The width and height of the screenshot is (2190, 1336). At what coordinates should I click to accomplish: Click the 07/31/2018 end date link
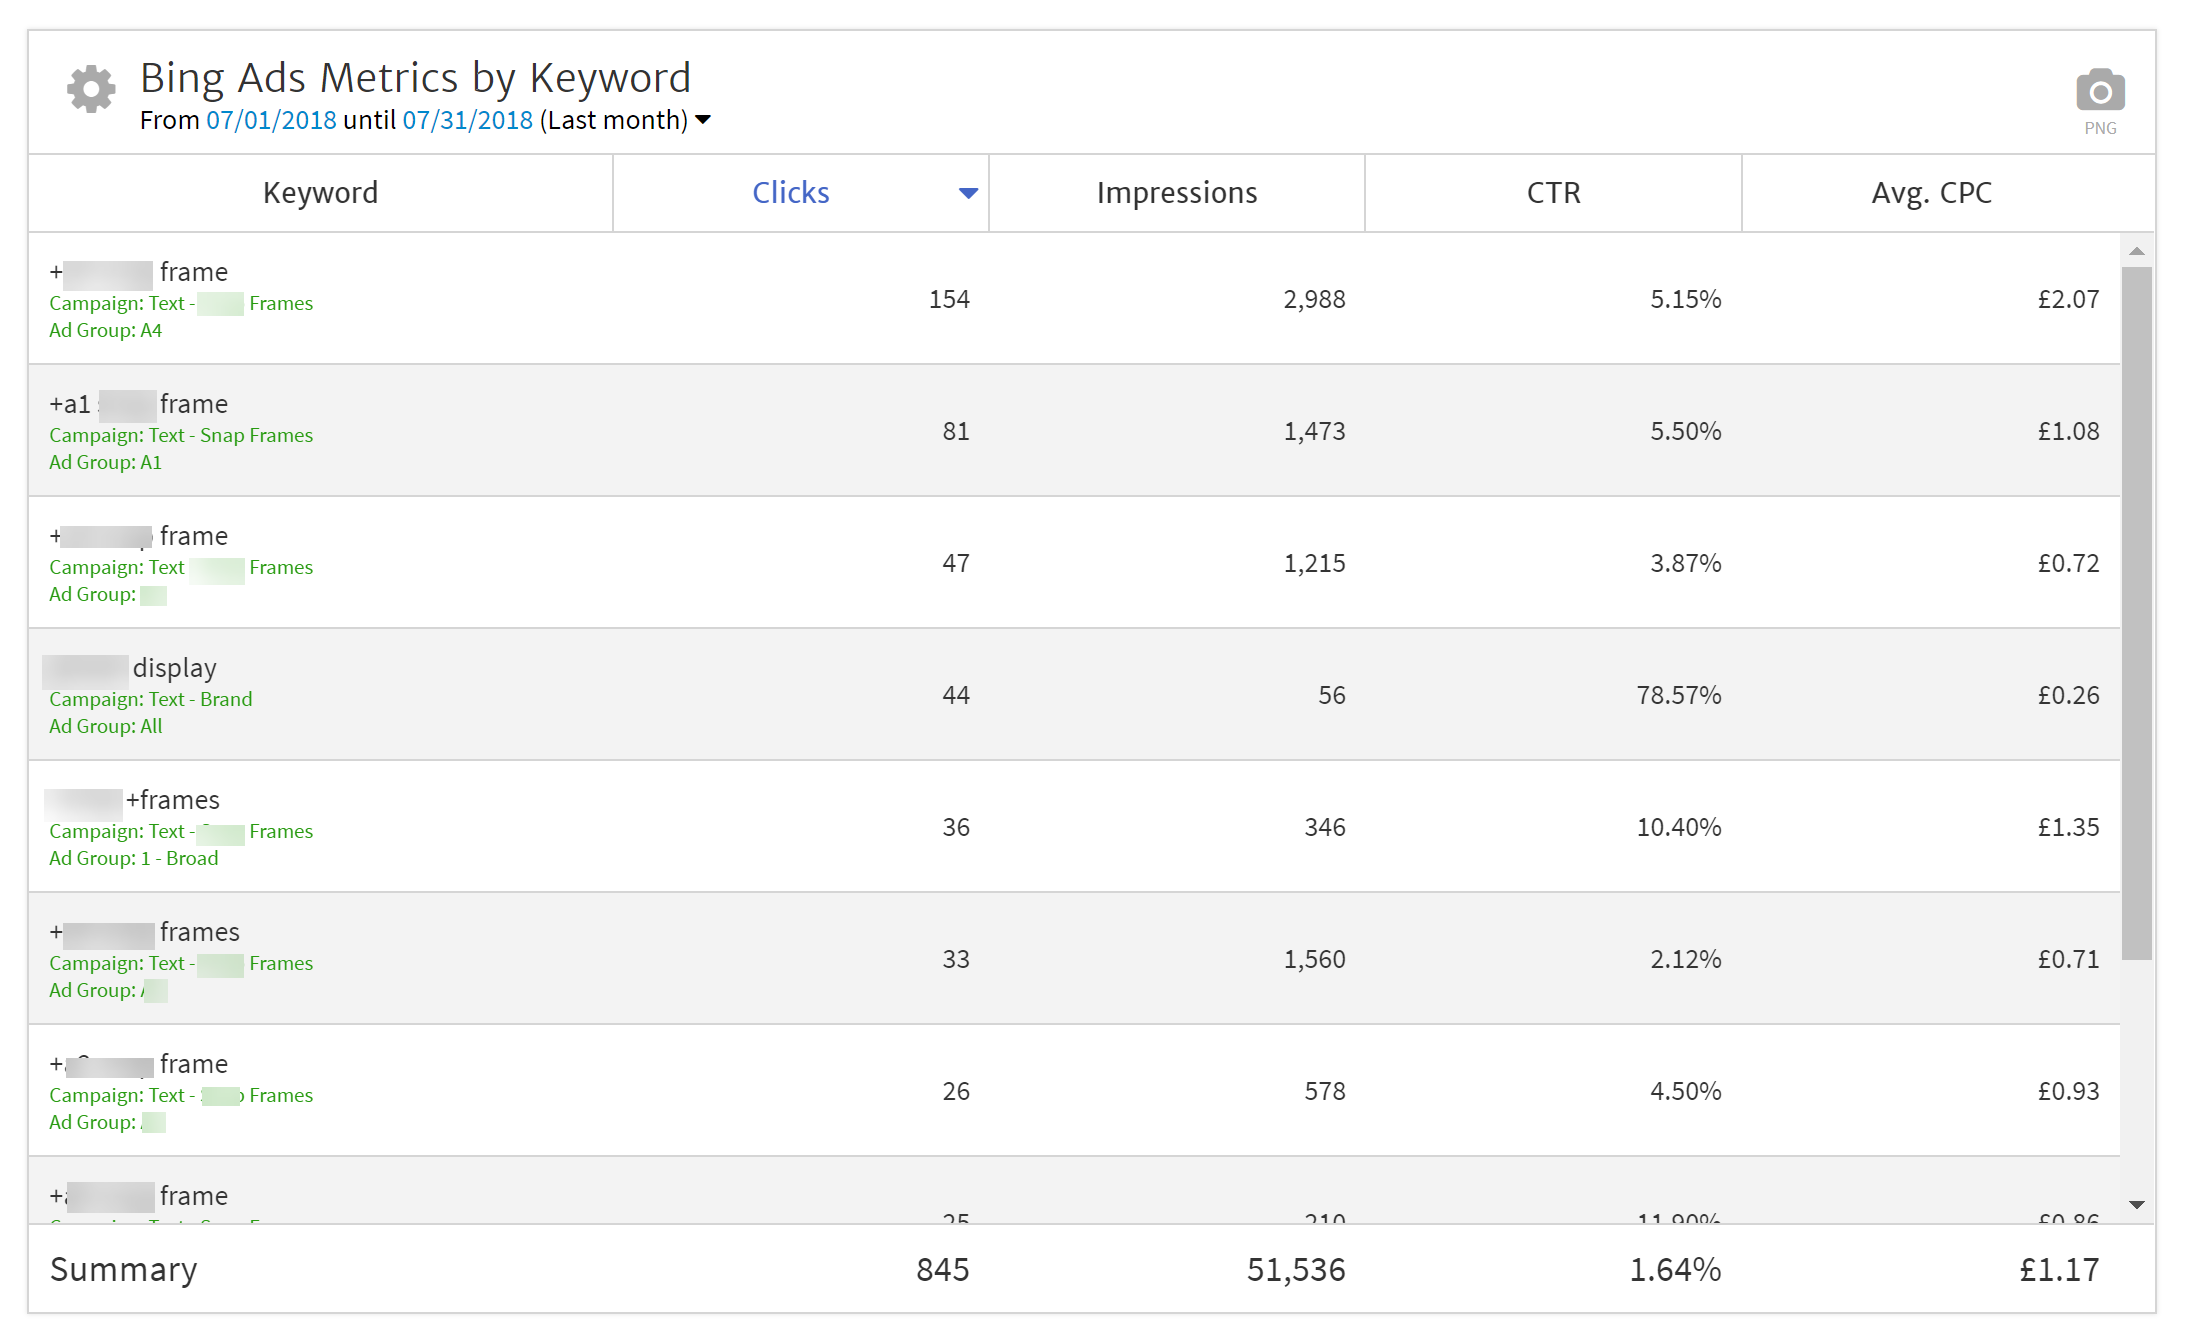coord(467,120)
